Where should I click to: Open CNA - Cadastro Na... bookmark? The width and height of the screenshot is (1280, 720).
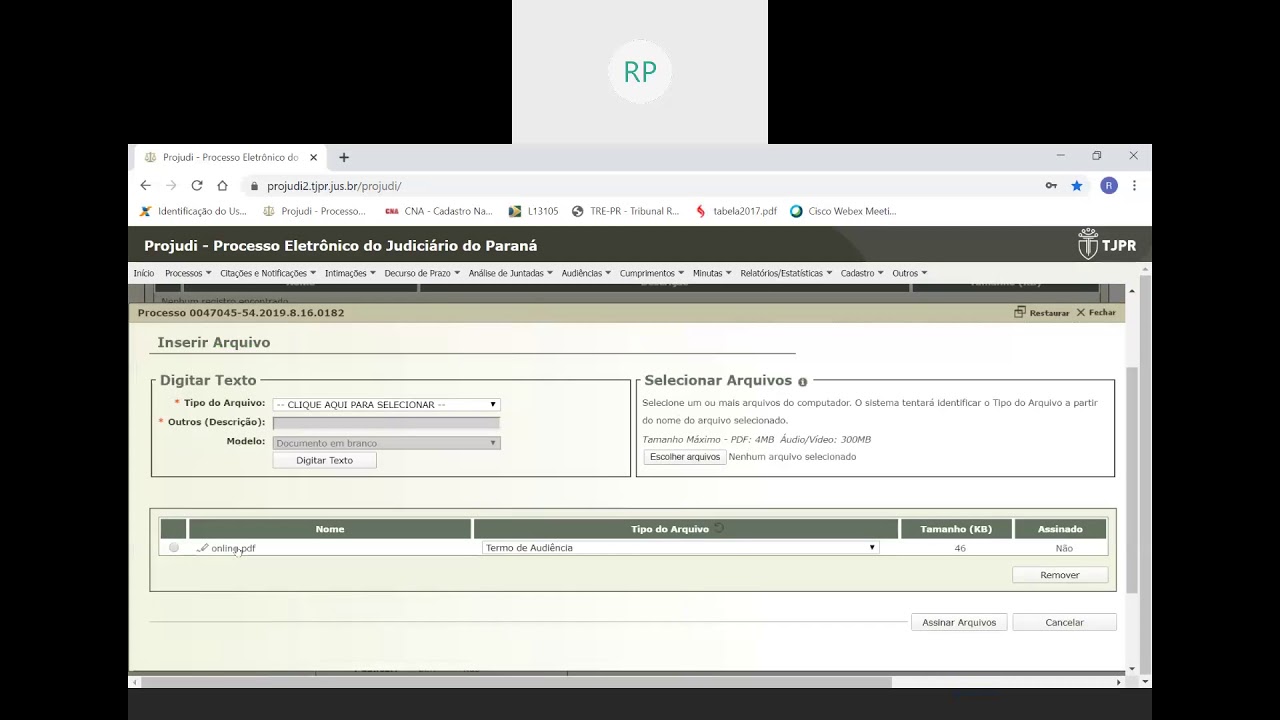[439, 211]
